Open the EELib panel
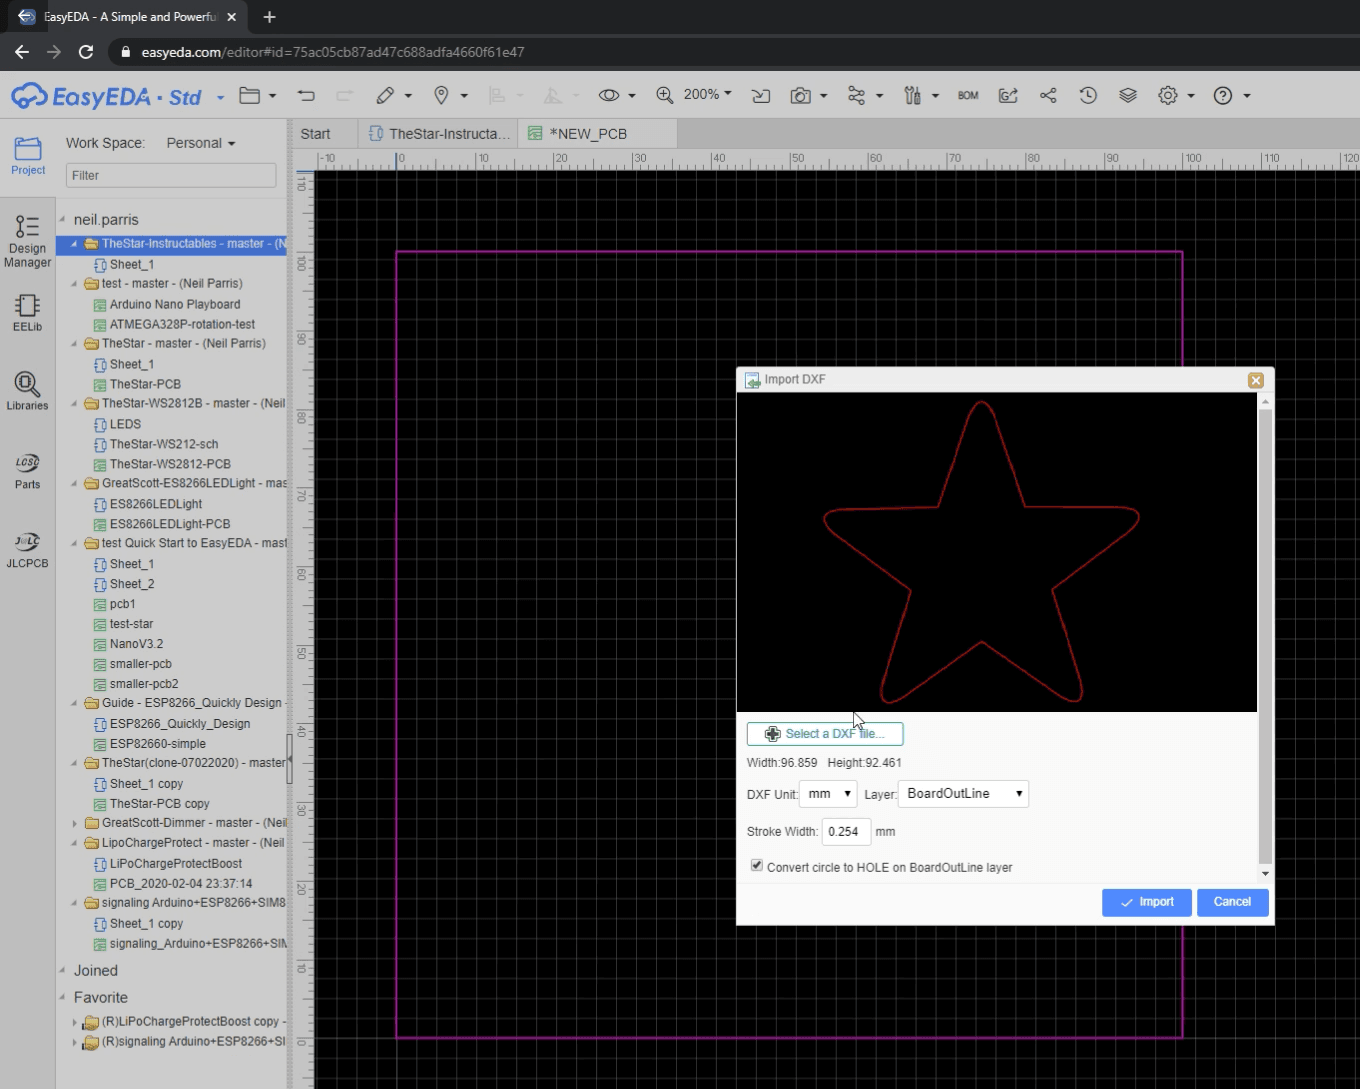 click(27, 313)
